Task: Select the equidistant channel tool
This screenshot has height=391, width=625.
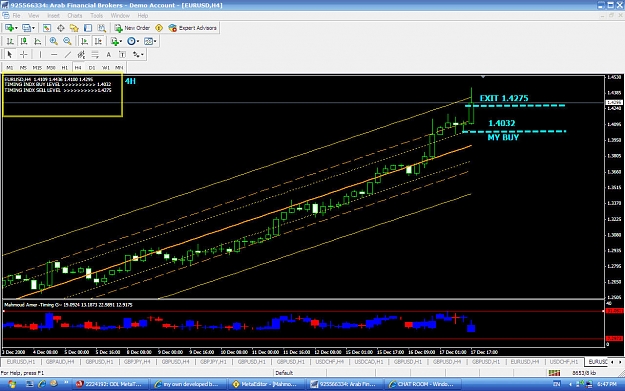Action: click(81, 55)
